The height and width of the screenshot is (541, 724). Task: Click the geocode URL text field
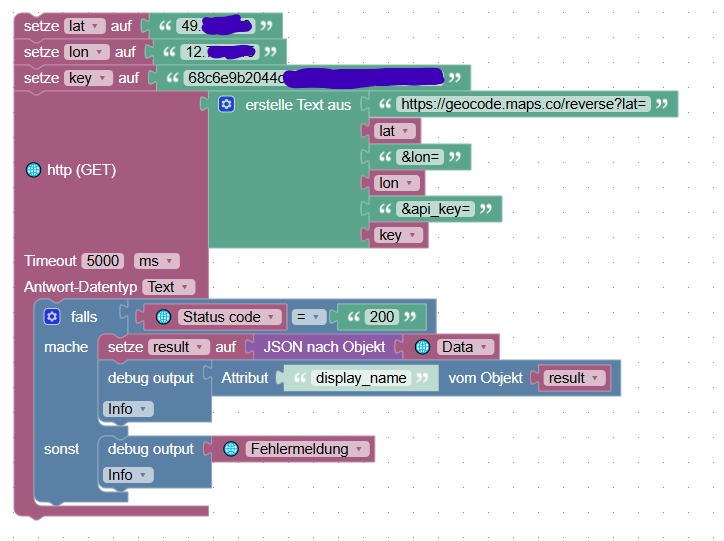click(x=523, y=104)
